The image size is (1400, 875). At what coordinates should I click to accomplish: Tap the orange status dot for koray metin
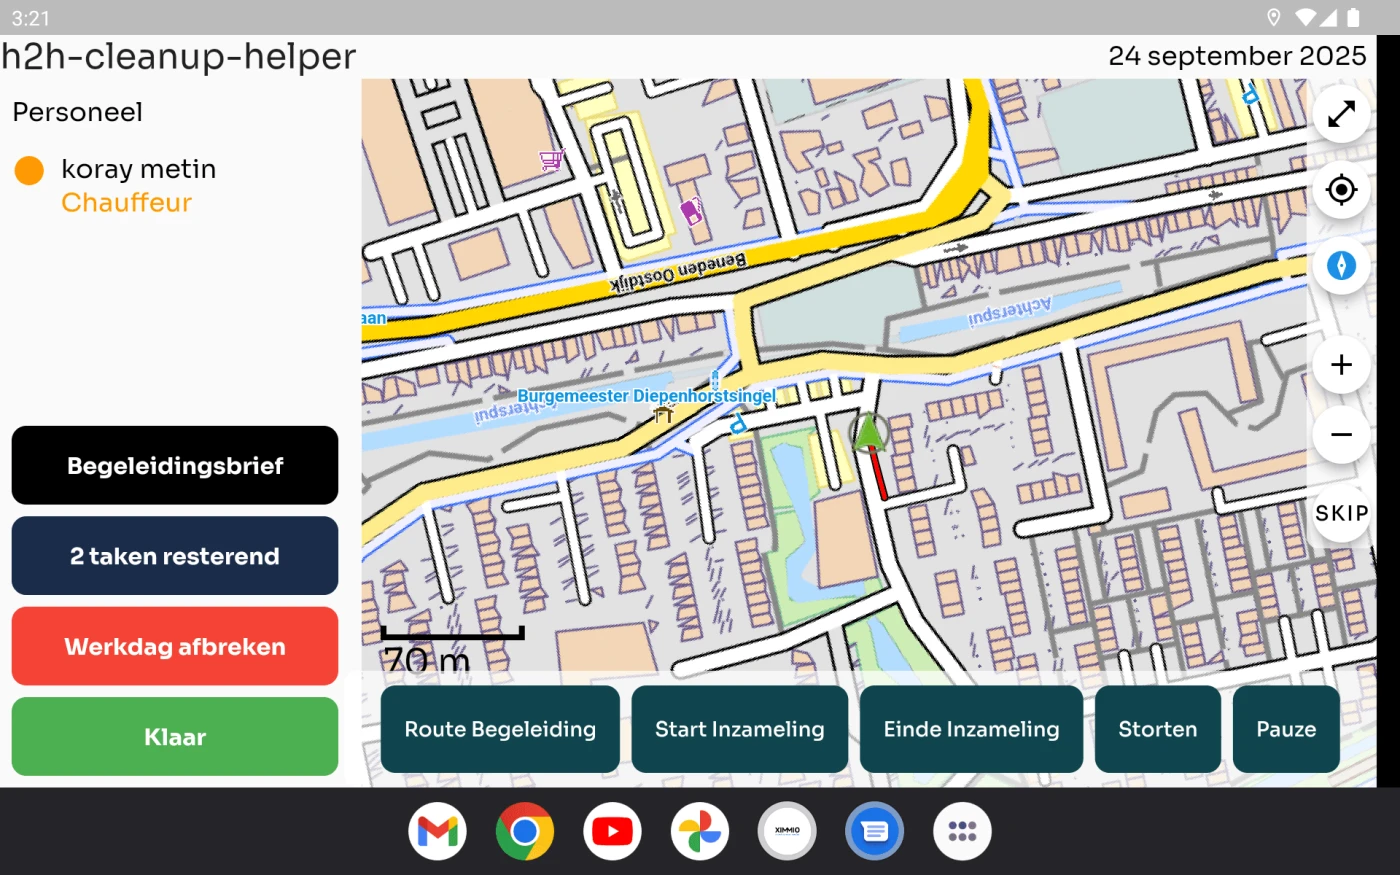tap(29, 171)
